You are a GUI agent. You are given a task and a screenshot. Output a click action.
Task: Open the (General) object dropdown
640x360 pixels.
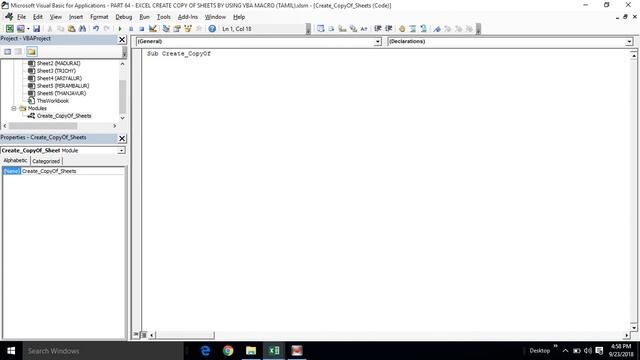click(x=378, y=41)
